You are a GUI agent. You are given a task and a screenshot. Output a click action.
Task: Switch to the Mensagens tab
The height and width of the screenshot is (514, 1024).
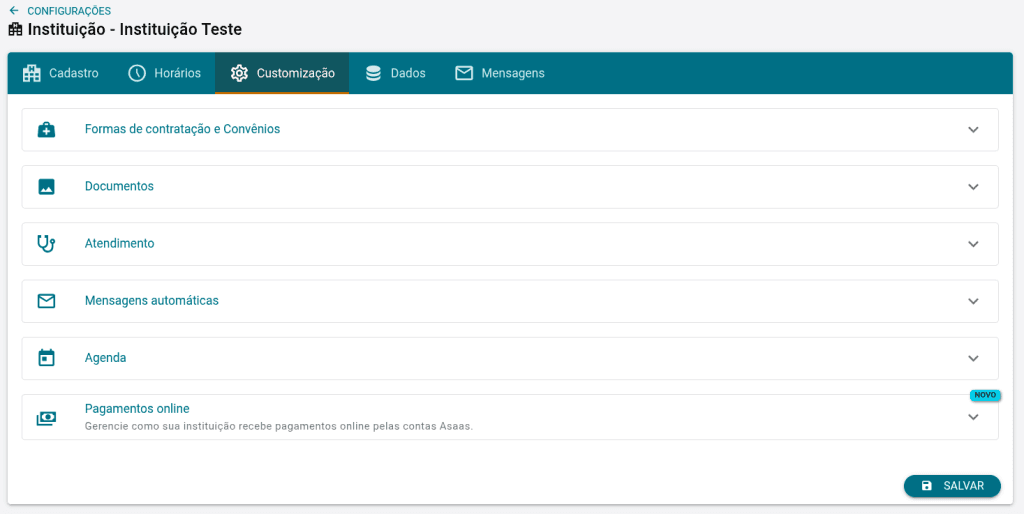tap(500, 73)
